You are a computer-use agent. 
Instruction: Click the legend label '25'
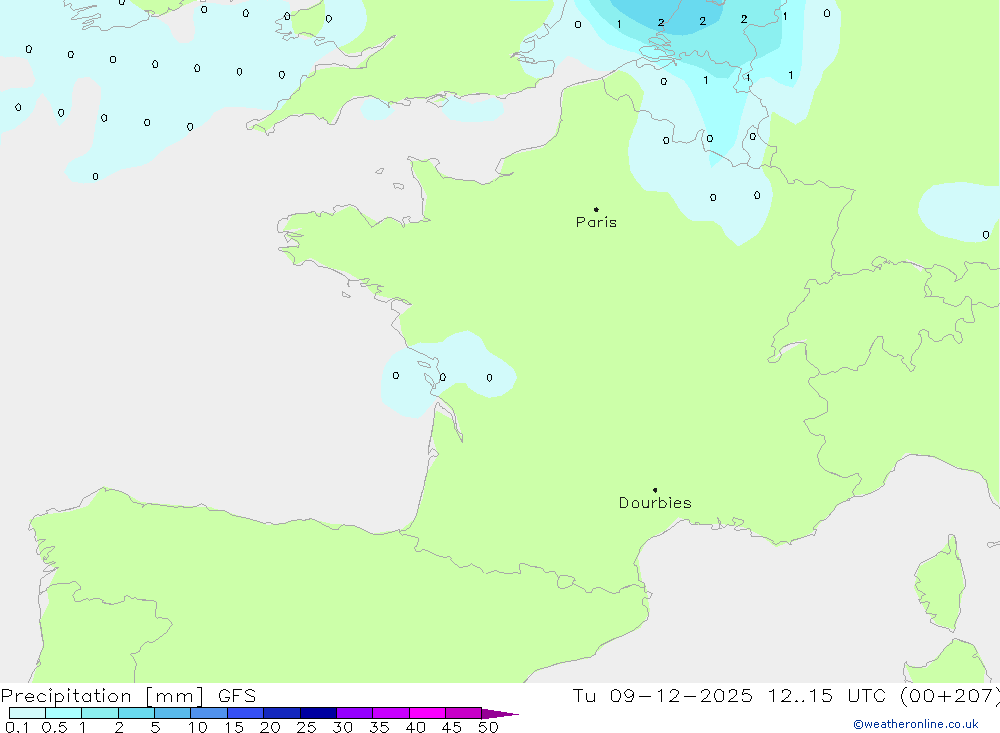(x=306, y=727)
